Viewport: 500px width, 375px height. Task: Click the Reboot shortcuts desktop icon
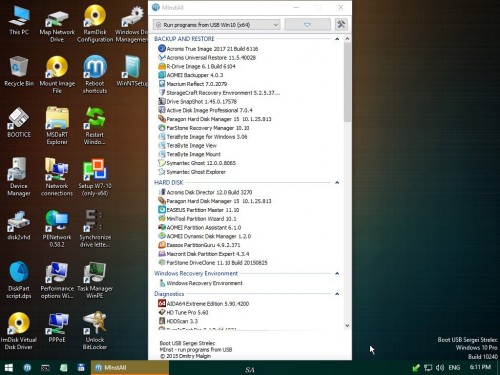[95, 75]
